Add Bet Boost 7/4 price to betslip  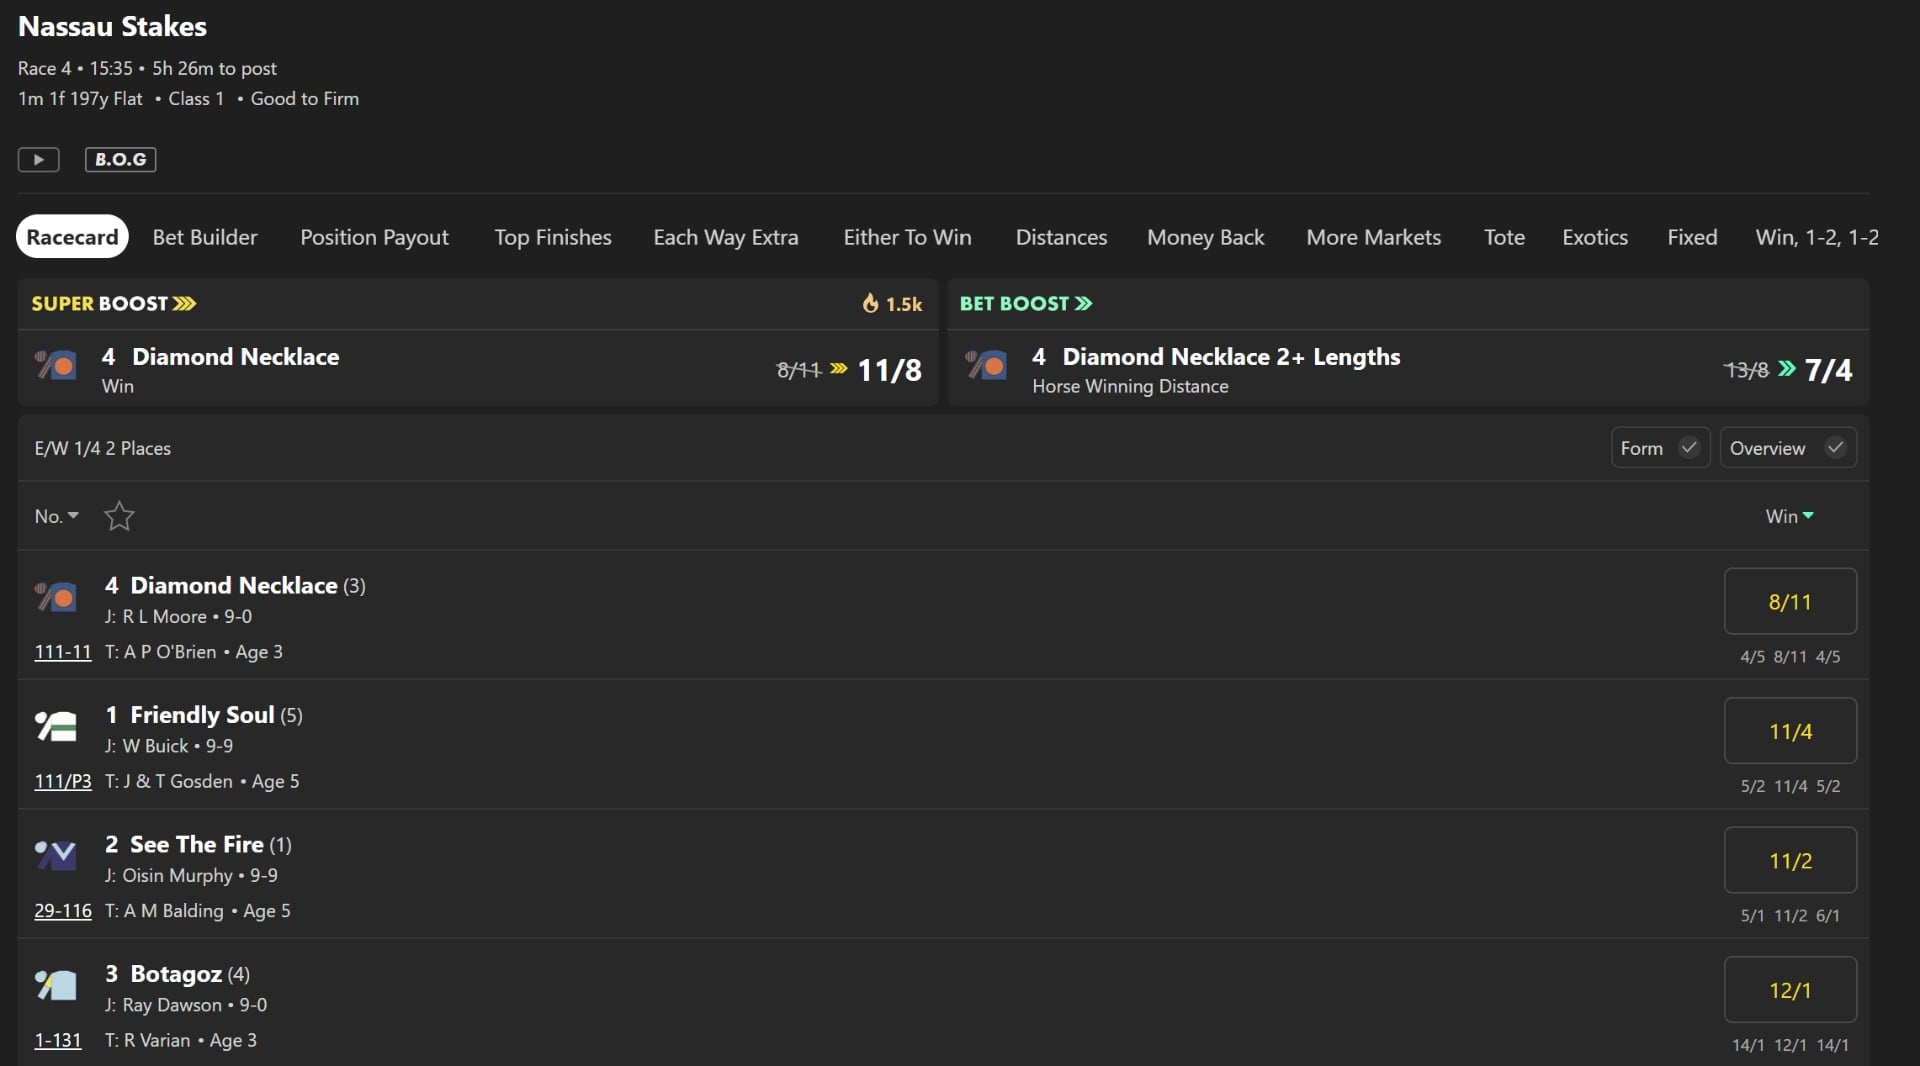tap(1828, 370)
